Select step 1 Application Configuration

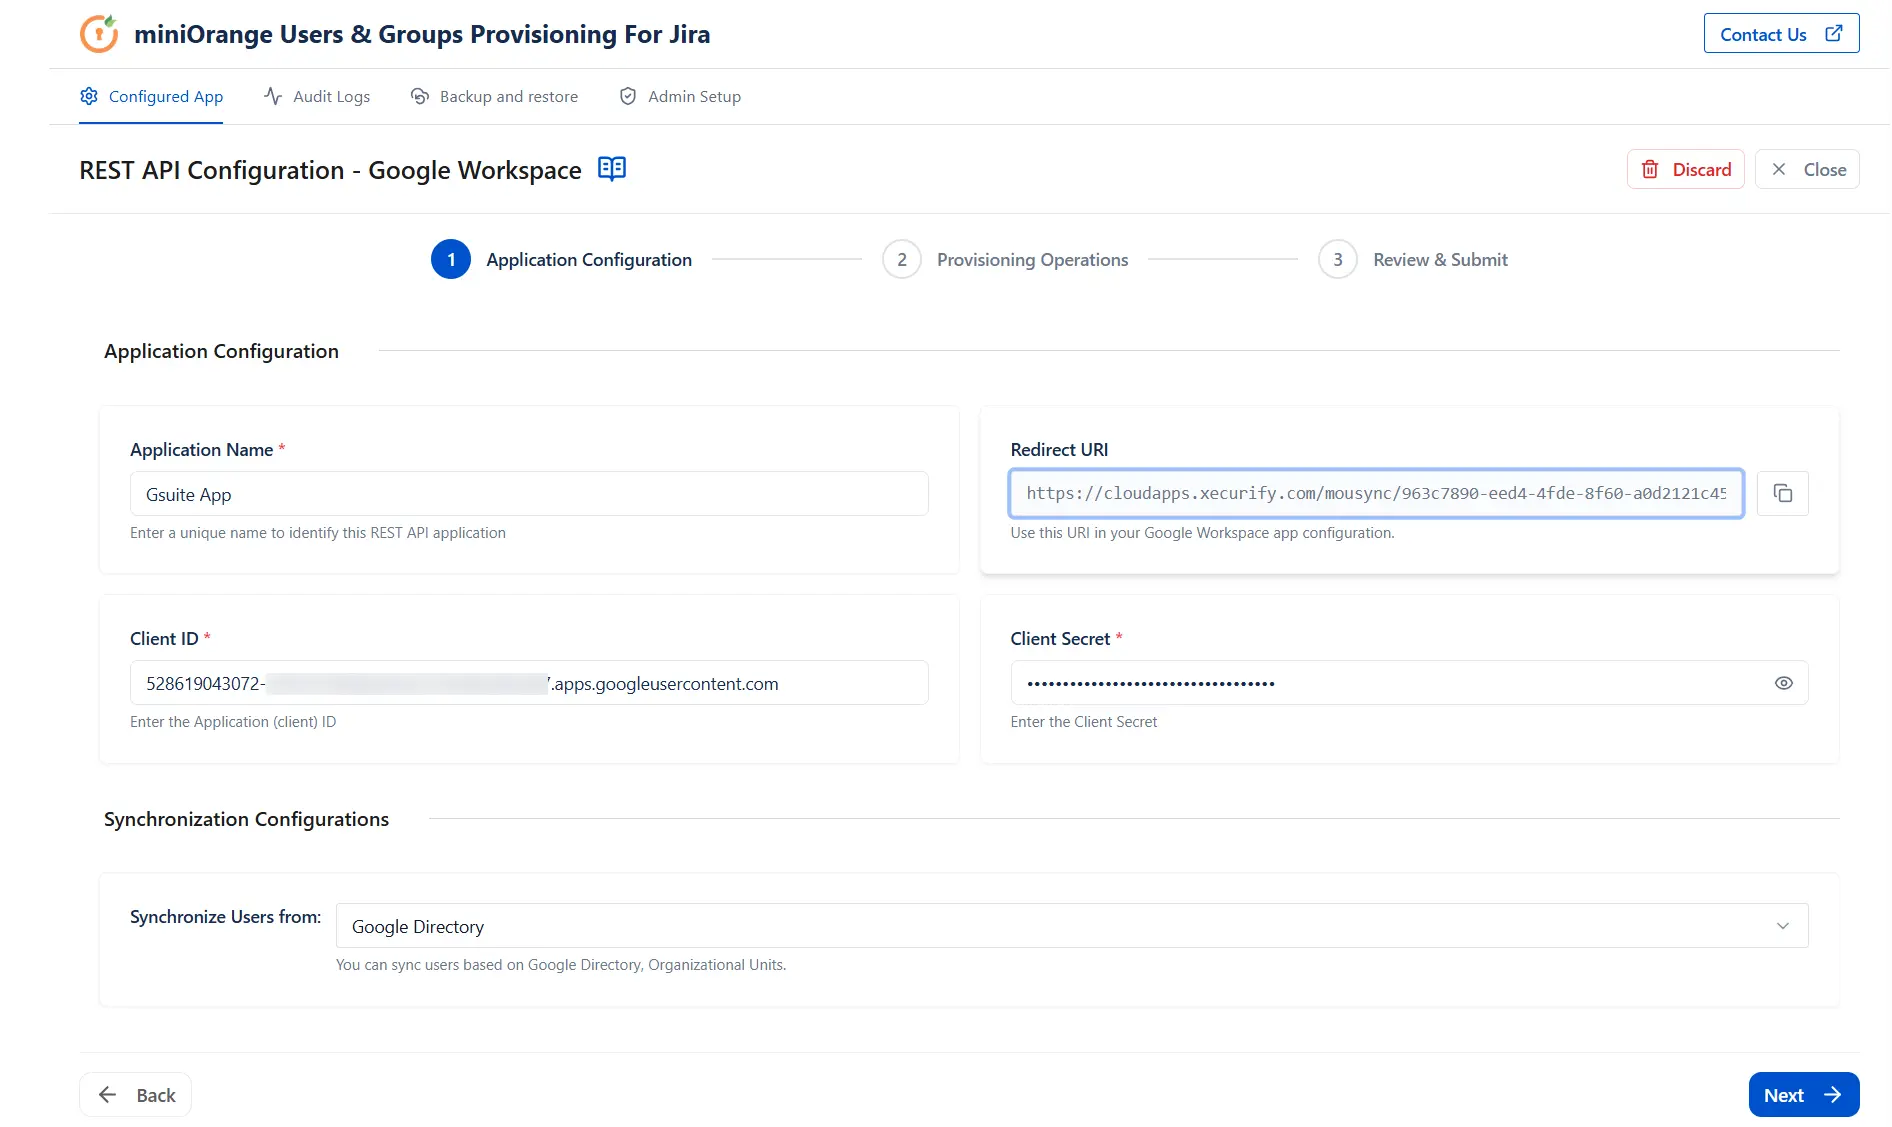tap(561, 259)
